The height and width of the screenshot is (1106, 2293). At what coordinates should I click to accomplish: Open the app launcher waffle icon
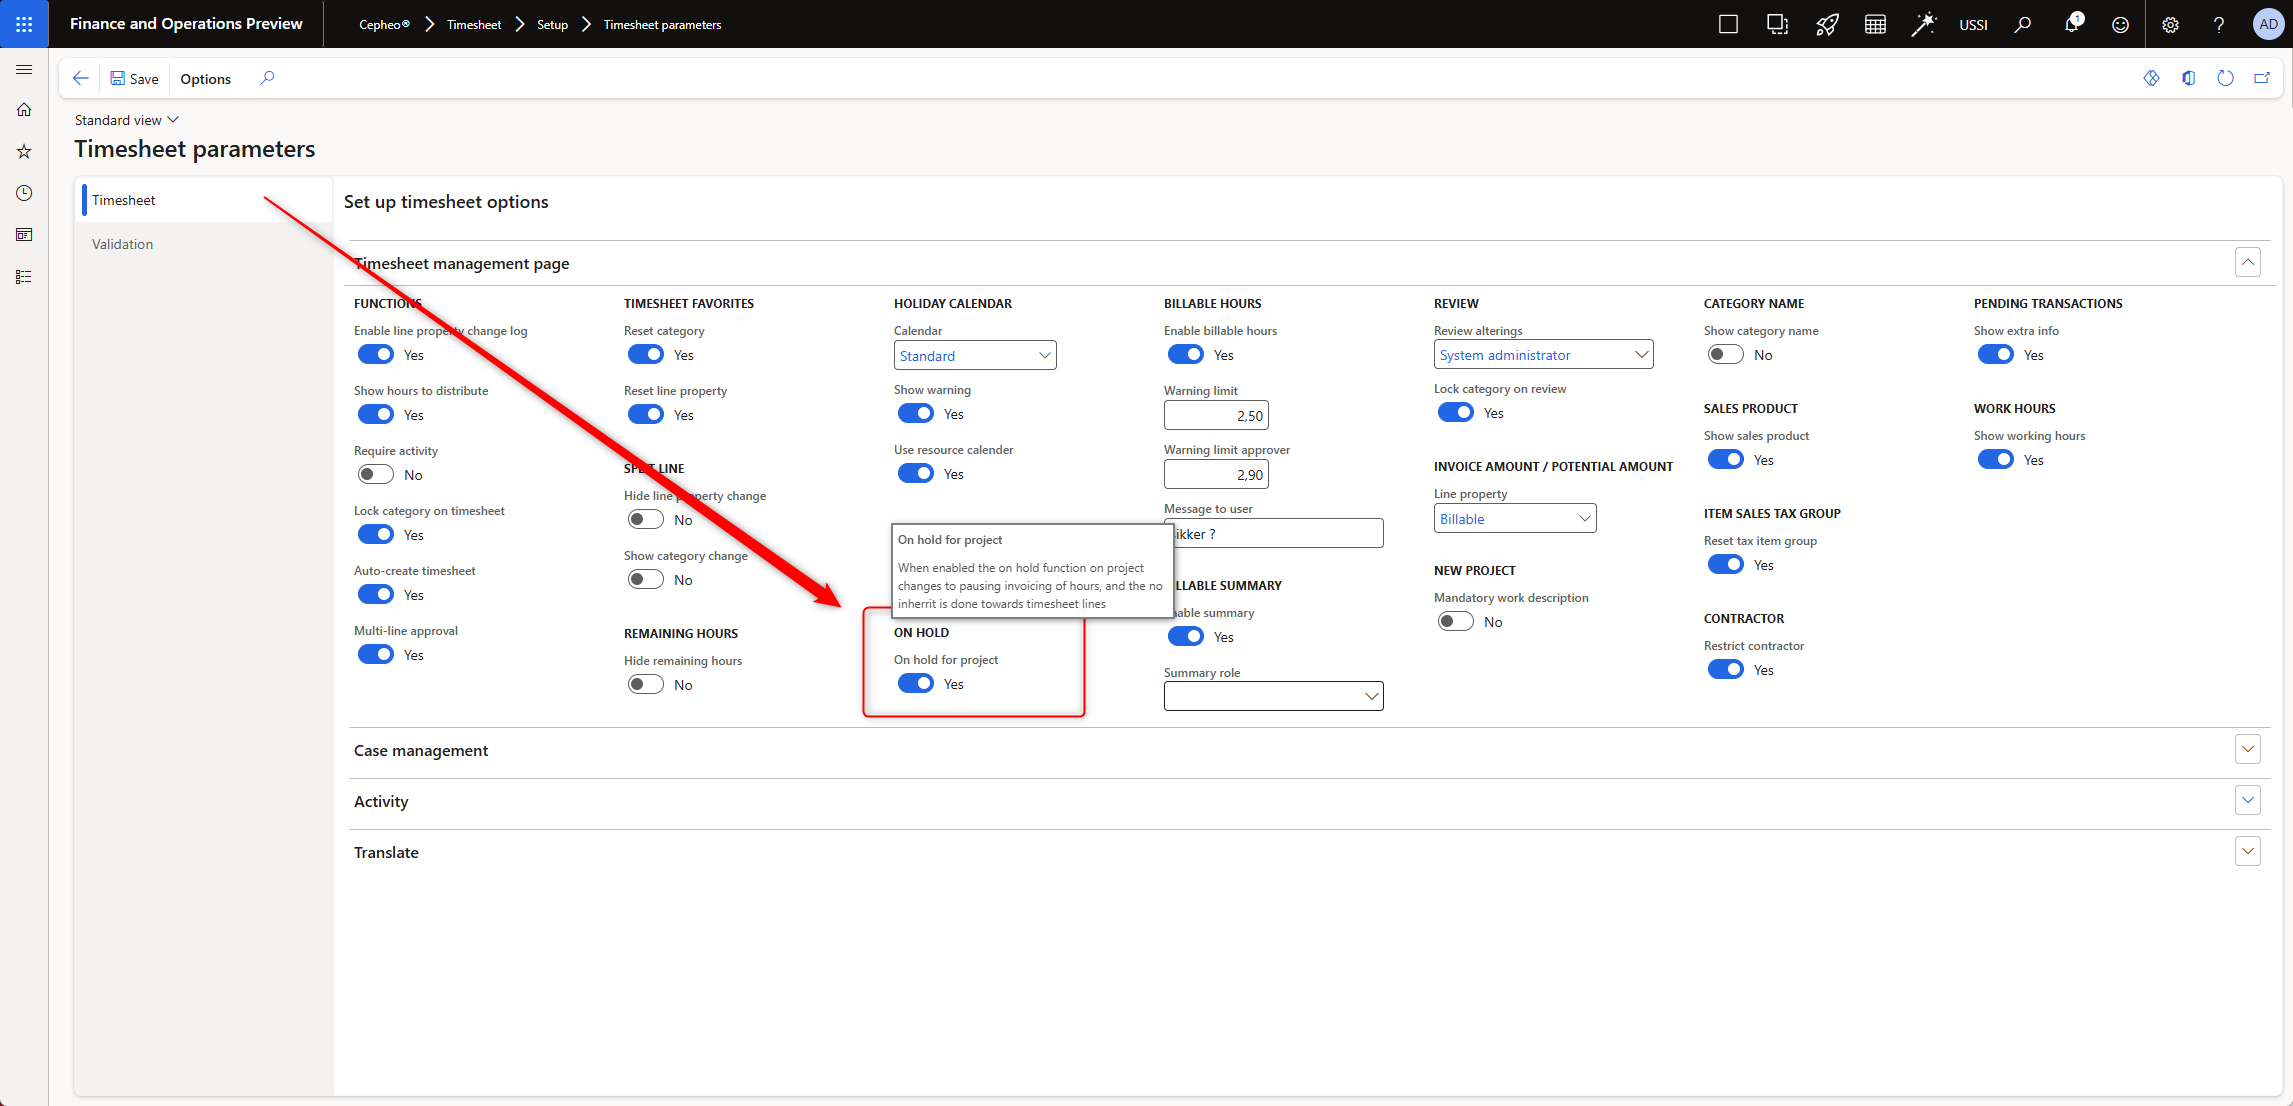(x=24, y=24)
